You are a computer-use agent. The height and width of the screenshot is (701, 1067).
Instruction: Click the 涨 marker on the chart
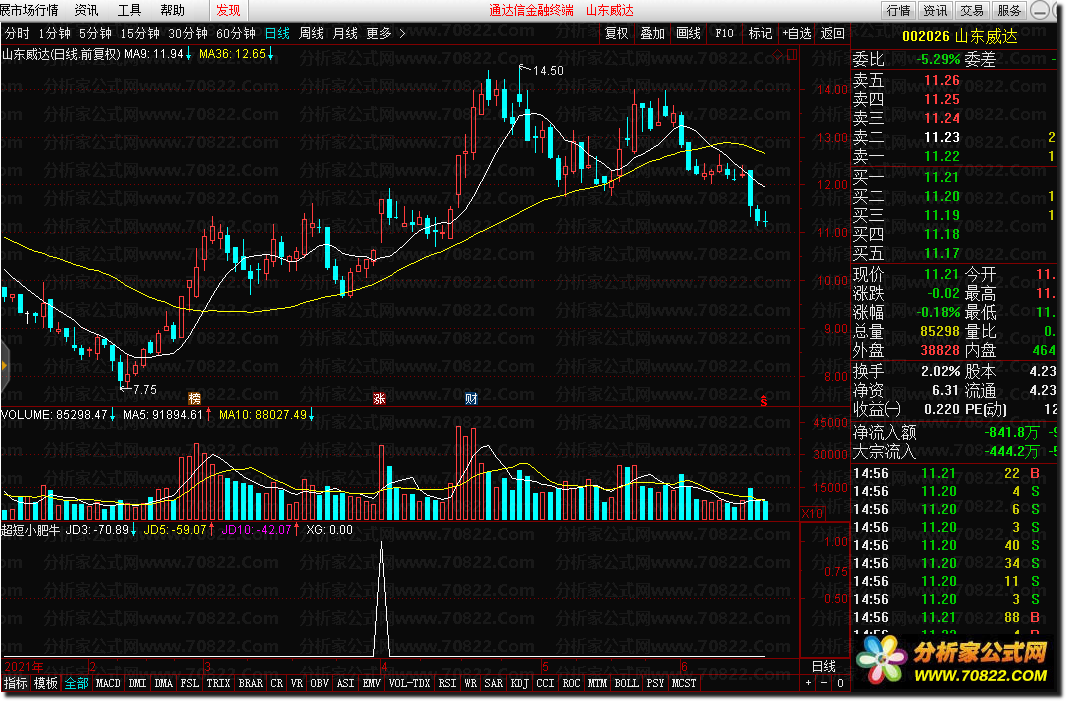pyautogui.click(x=380, y=398)
